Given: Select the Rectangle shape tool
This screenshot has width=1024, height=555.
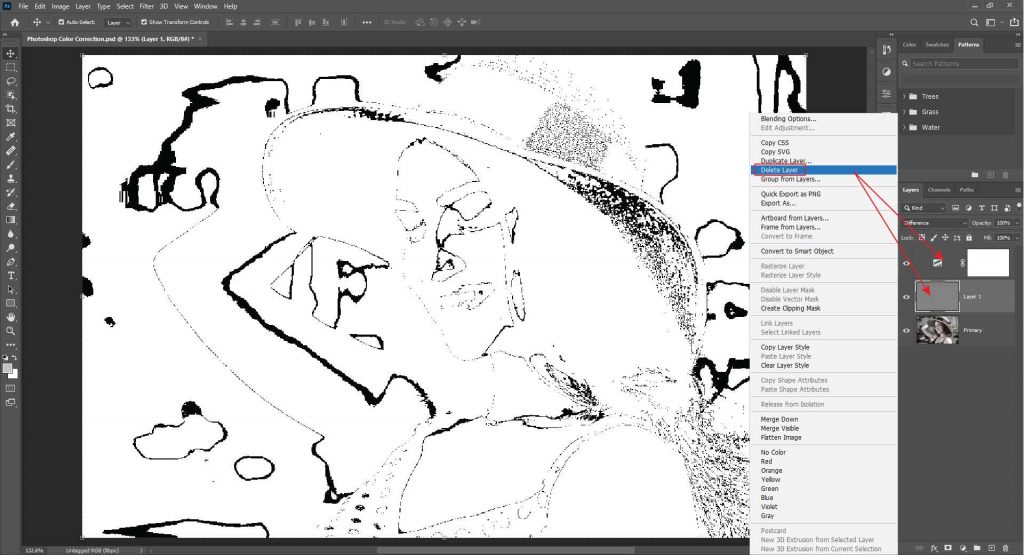Looking at the screenshot, I should [x=10, y=304].
